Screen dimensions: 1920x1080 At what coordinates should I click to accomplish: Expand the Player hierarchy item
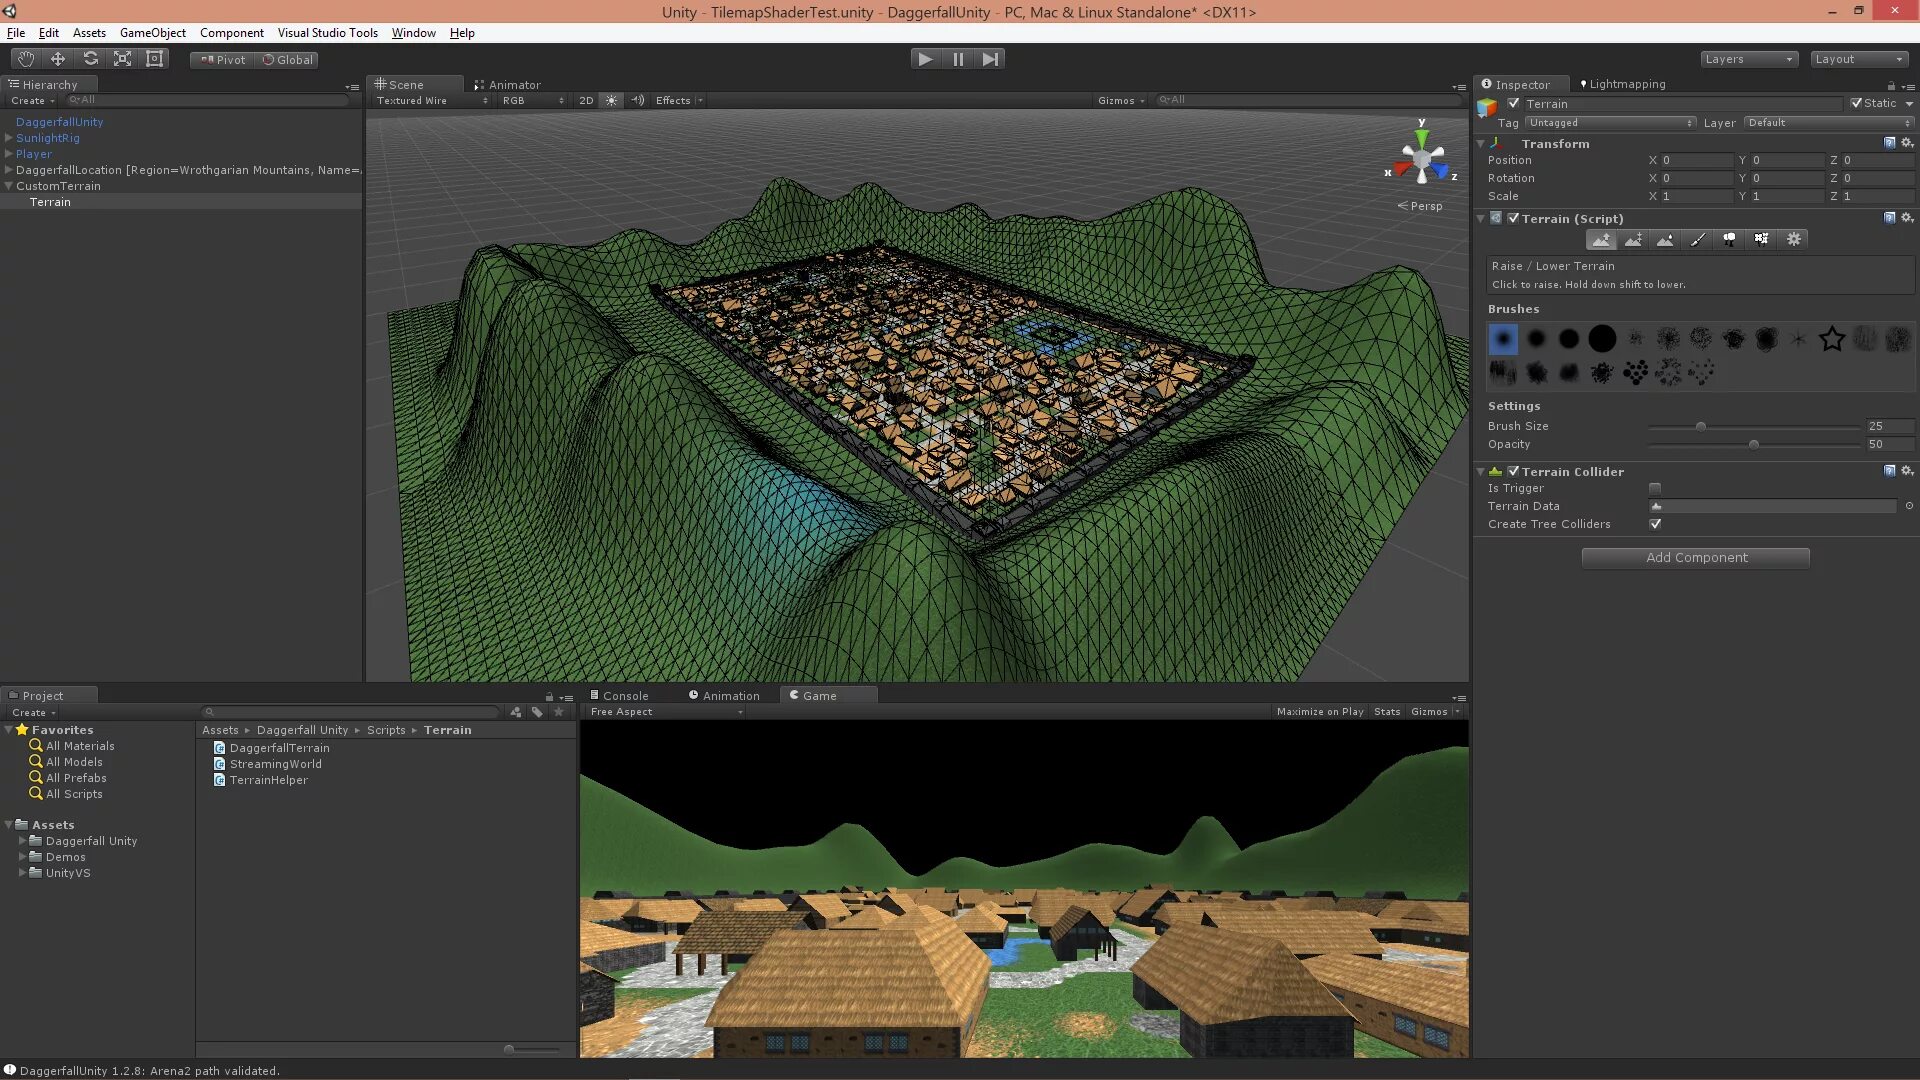[9, 154]
